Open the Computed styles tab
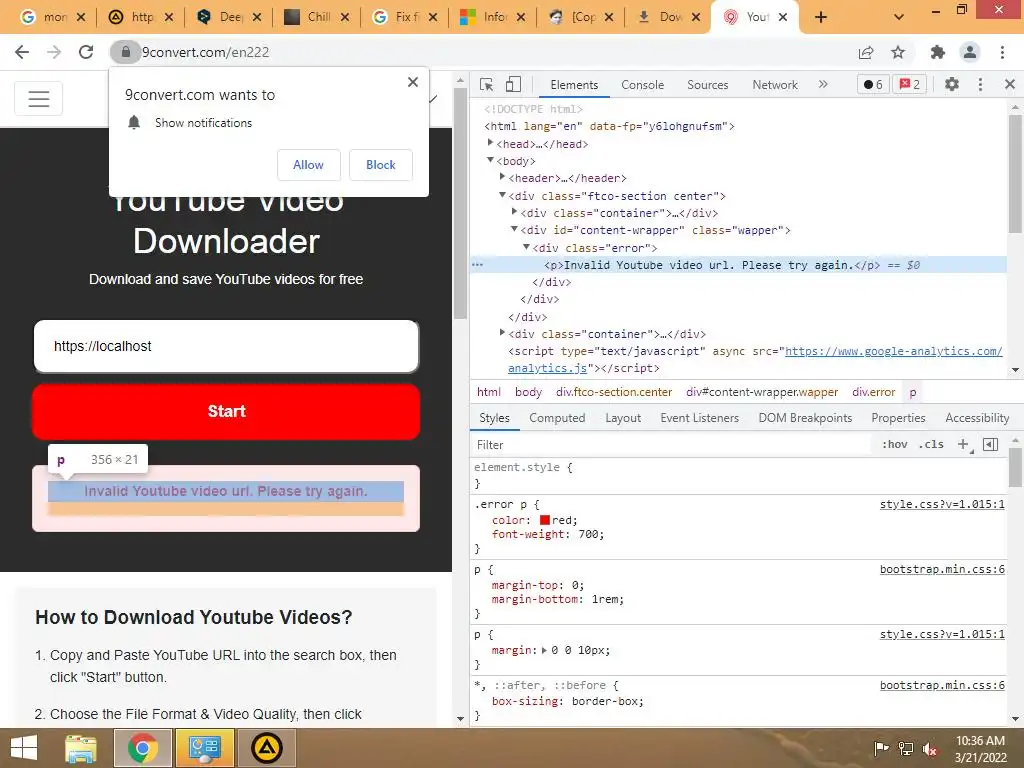1024x768 pixels. 557,418
